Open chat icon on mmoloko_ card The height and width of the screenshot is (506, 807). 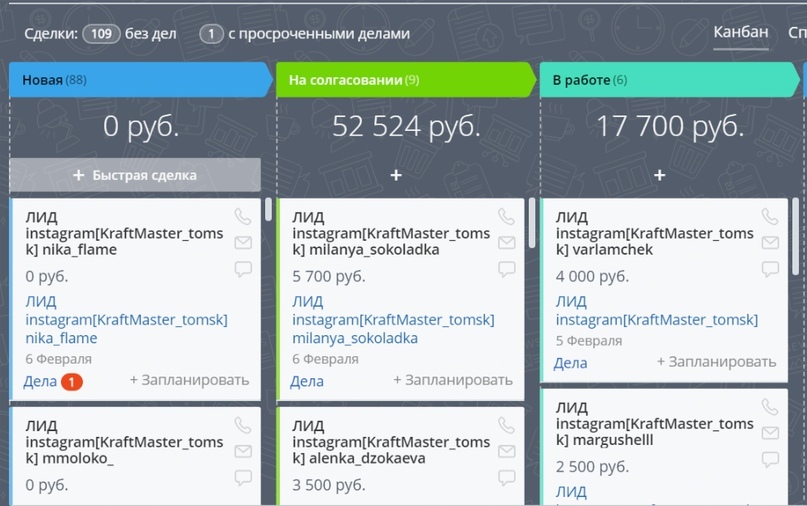click(243, 478)
